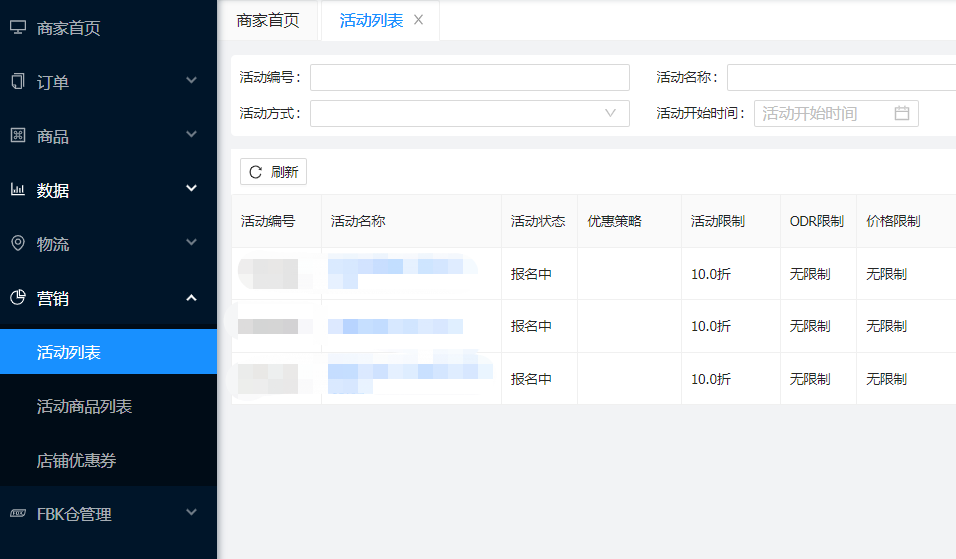
Task: Click the 刷新 button label
Action: tap(285, 172)
